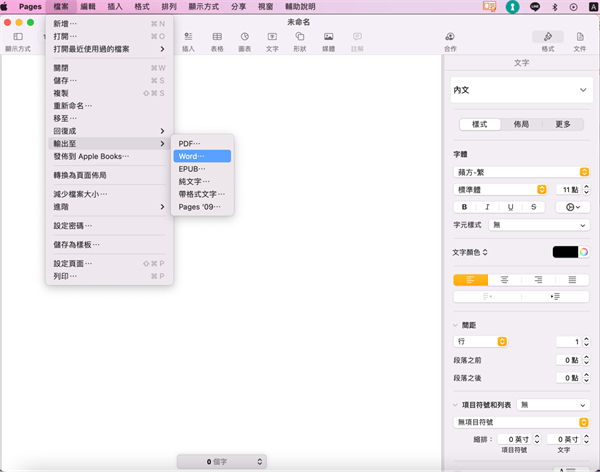Click the 媒體 (Media) toolbar icon
Image resolution: width=600 pixels, height=472 pixels.
[x=328, y=38]
